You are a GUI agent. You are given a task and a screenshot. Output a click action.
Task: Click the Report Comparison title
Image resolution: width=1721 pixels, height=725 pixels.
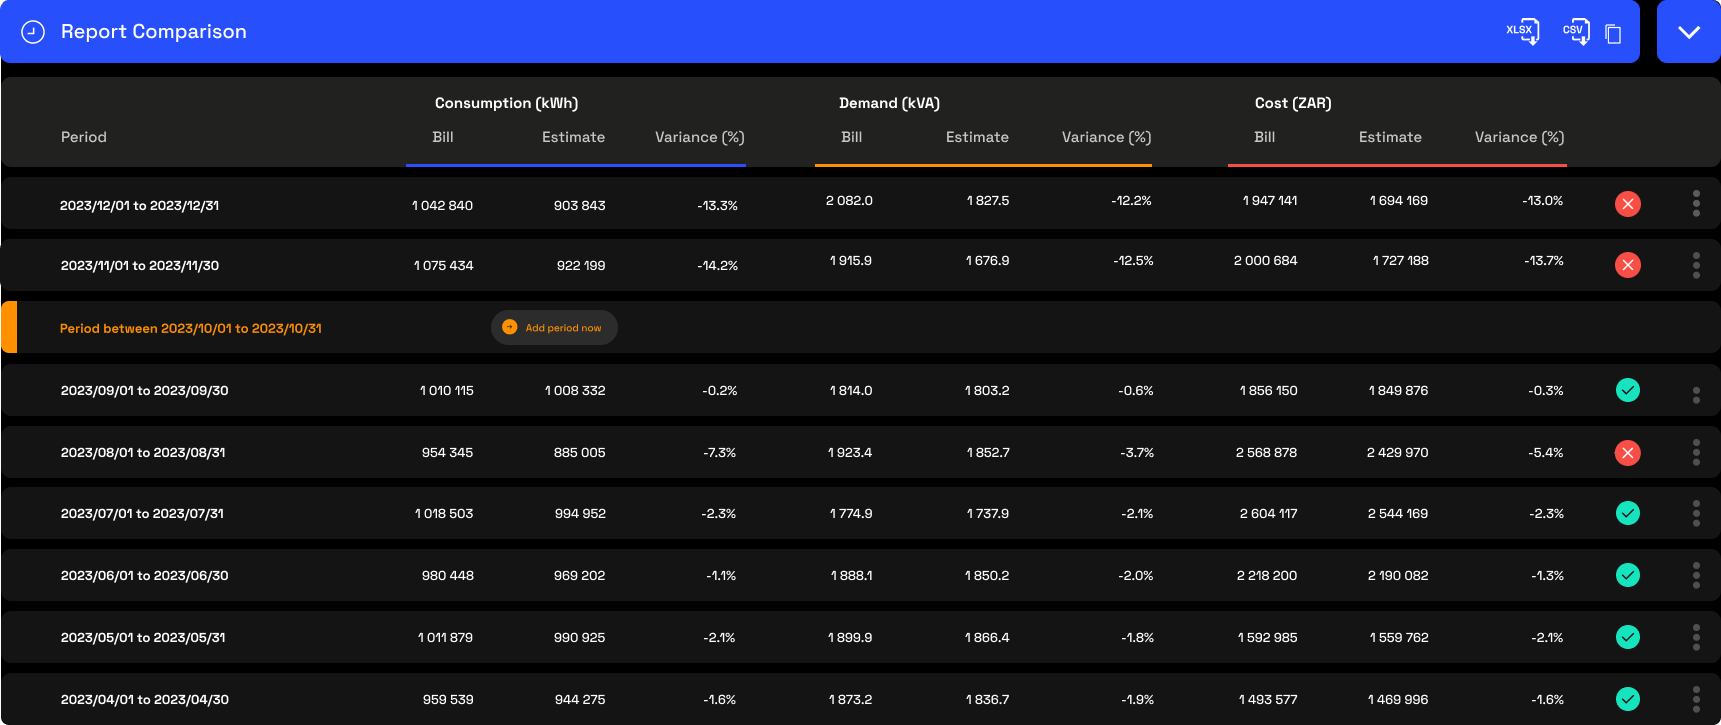tap(154, 32)
